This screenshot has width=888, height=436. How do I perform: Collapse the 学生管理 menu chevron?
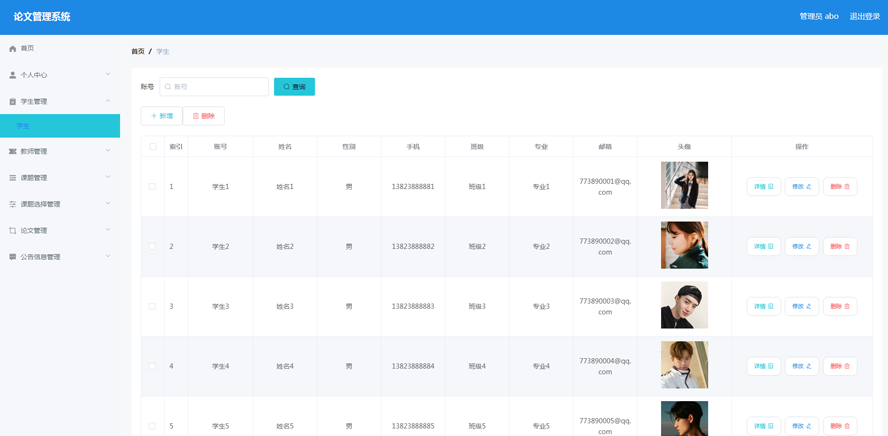108,101
